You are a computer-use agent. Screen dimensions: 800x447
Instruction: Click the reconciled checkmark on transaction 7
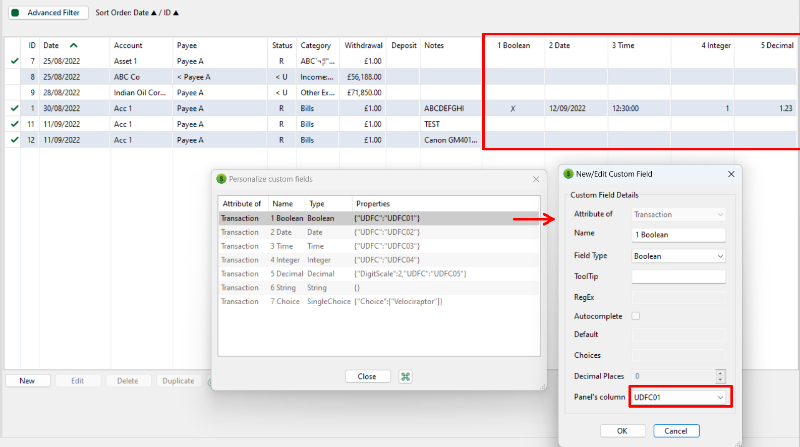[15, 61]
